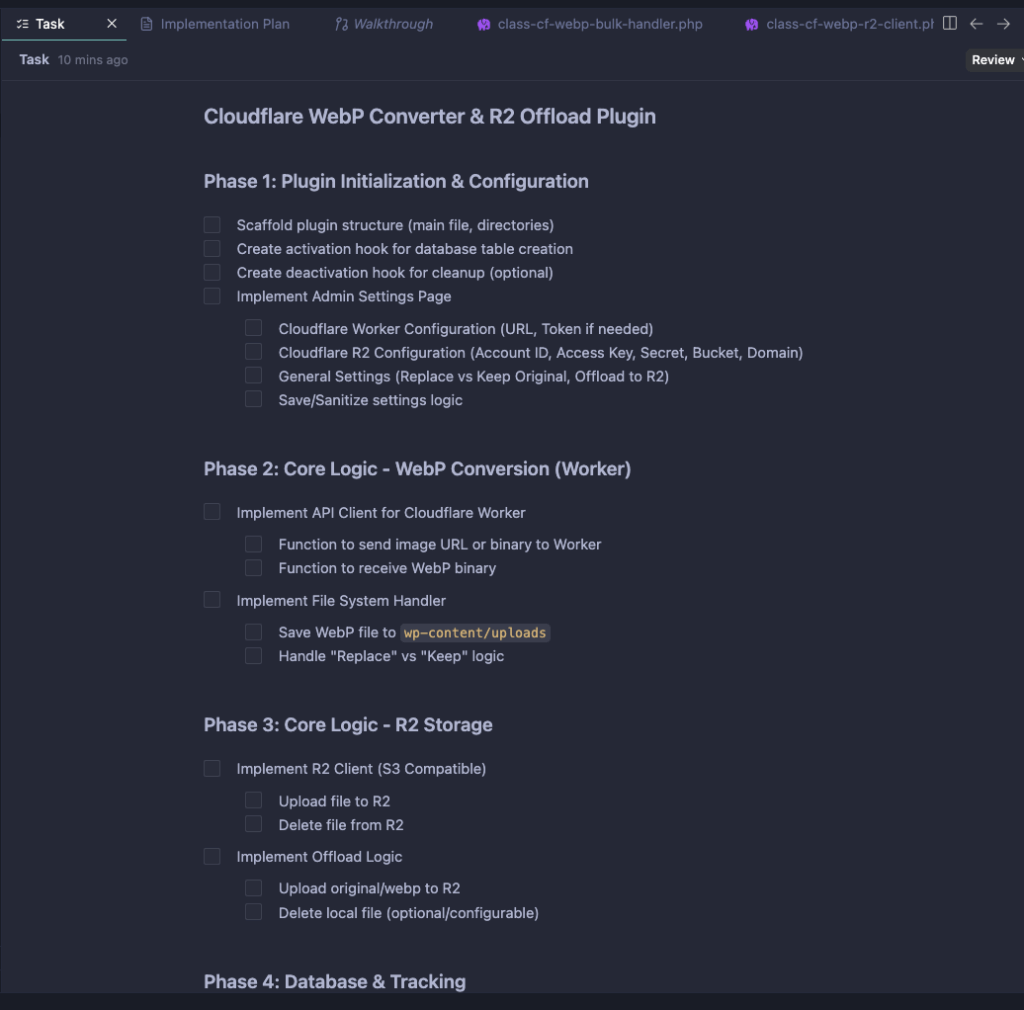Switch to the Implementation Plan tab

coord(225,24)
